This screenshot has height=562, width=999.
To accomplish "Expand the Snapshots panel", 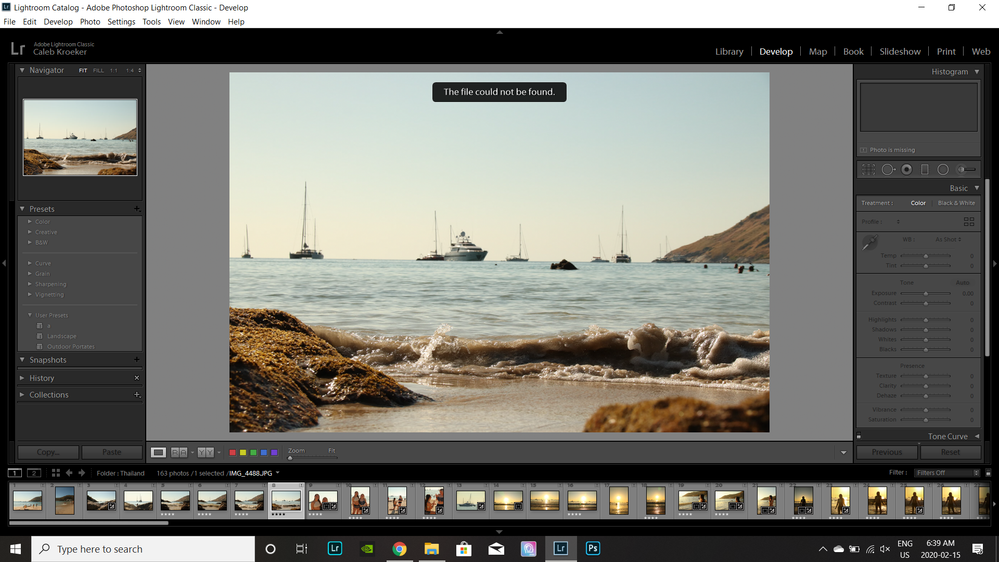I will click(48, 360).
